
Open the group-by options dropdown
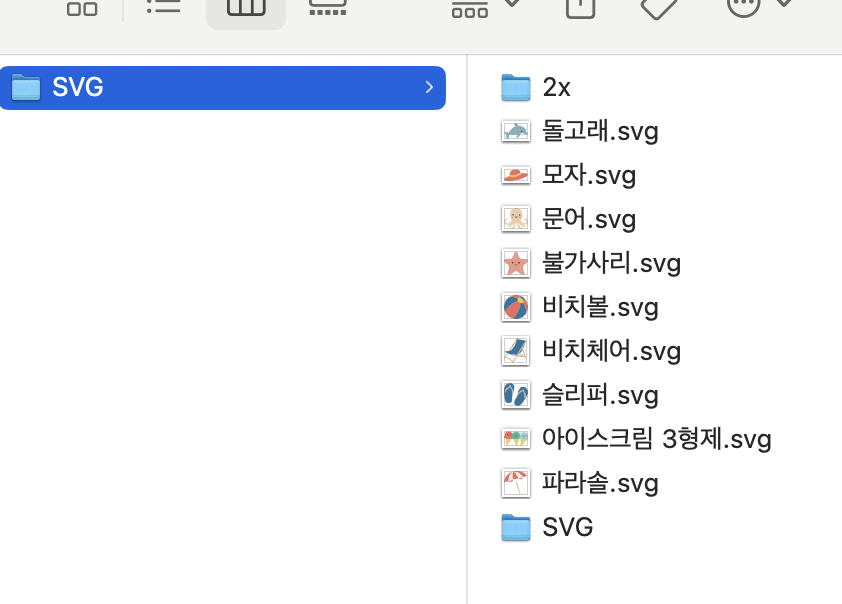485,8
